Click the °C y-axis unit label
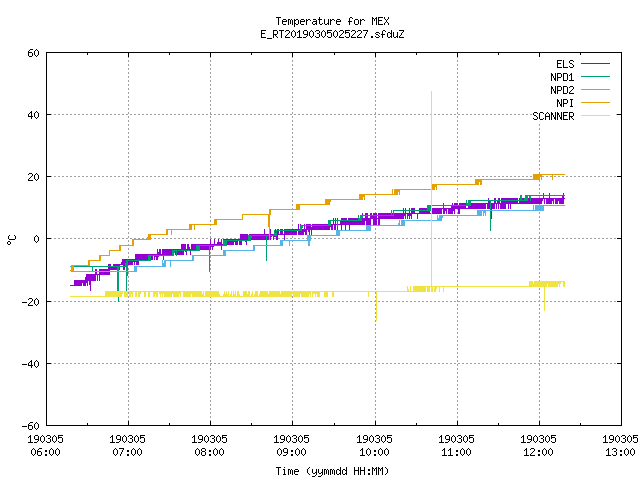 12,240
